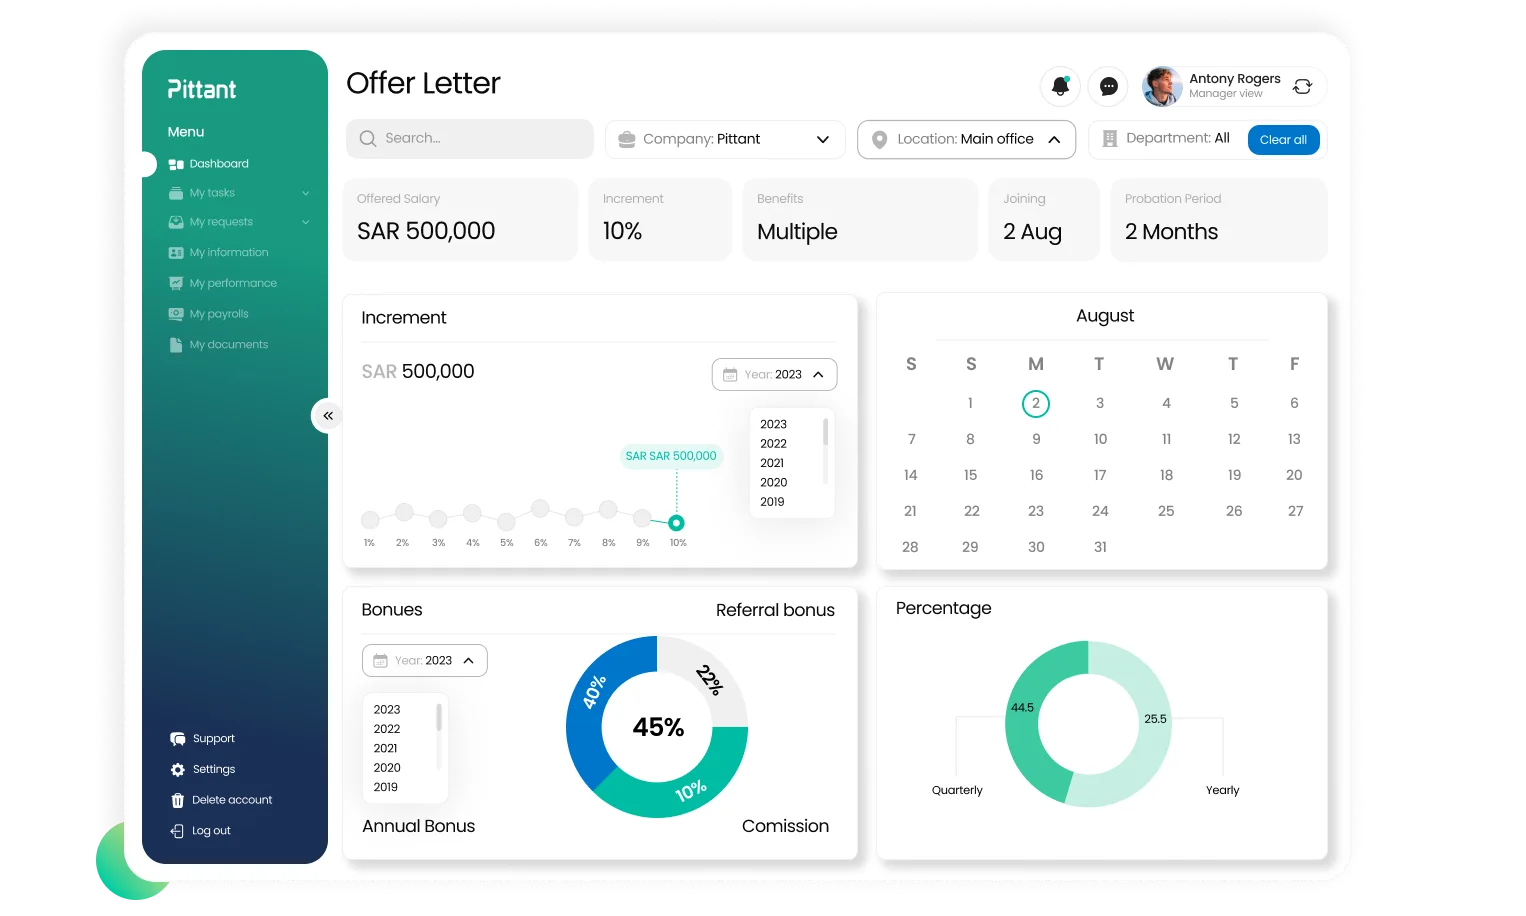The height and width of the screenshot is (916, 1526).
Task: Open My payrolls menu item
Action: (x=218, y=314)
